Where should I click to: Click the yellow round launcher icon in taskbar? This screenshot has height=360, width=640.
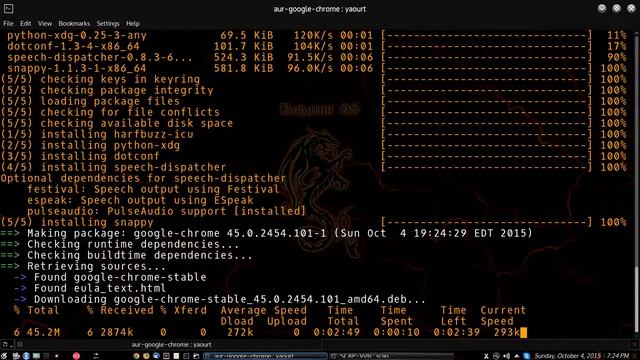(146, 356)
